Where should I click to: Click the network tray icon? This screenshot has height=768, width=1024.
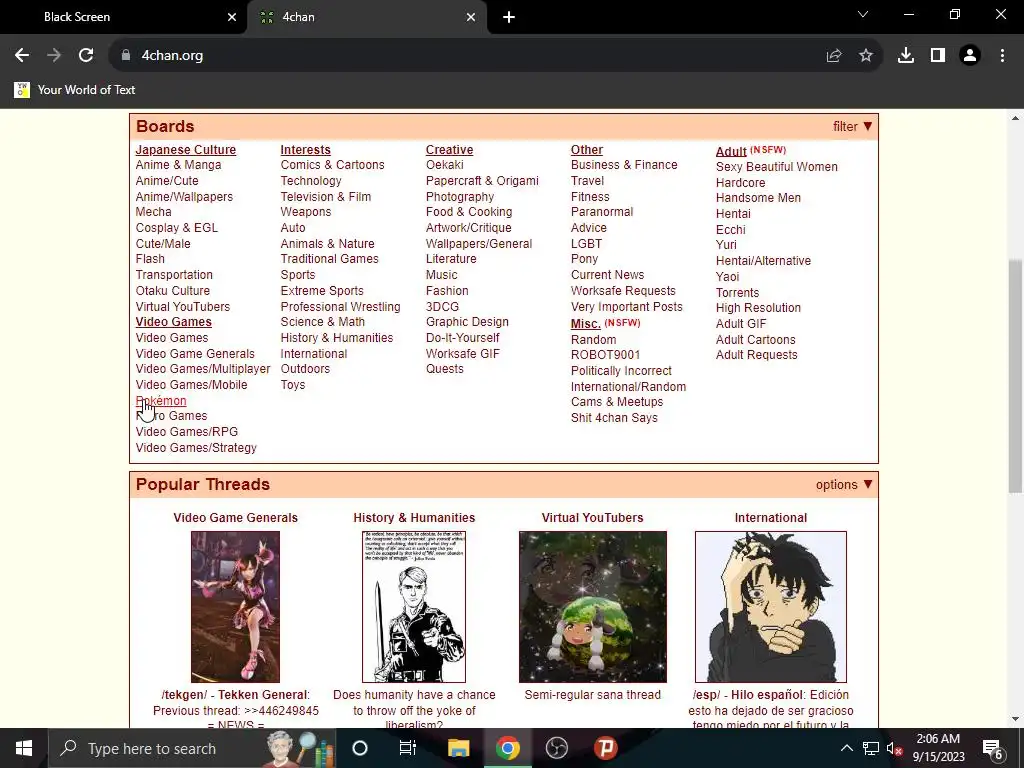tap(871, 748)
